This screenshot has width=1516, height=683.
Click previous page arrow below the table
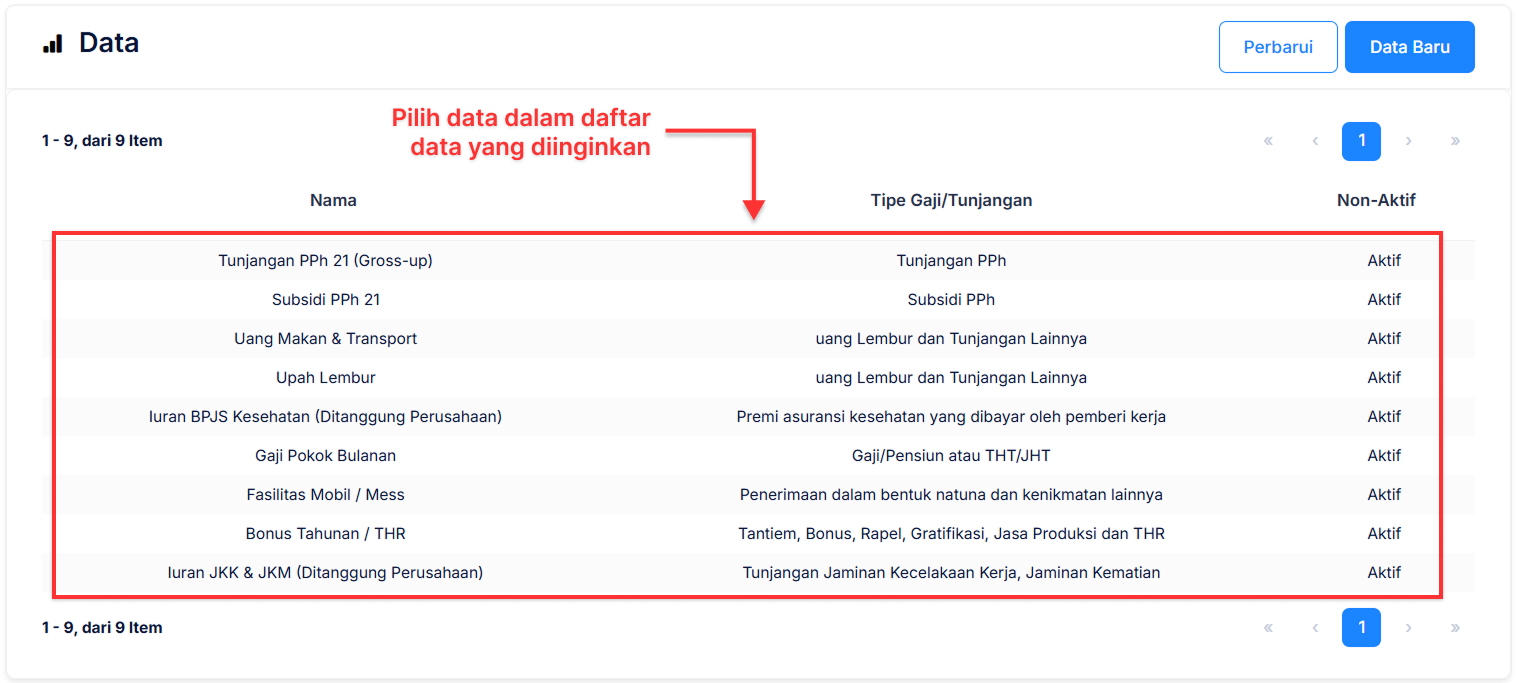tap(1315, 628)
